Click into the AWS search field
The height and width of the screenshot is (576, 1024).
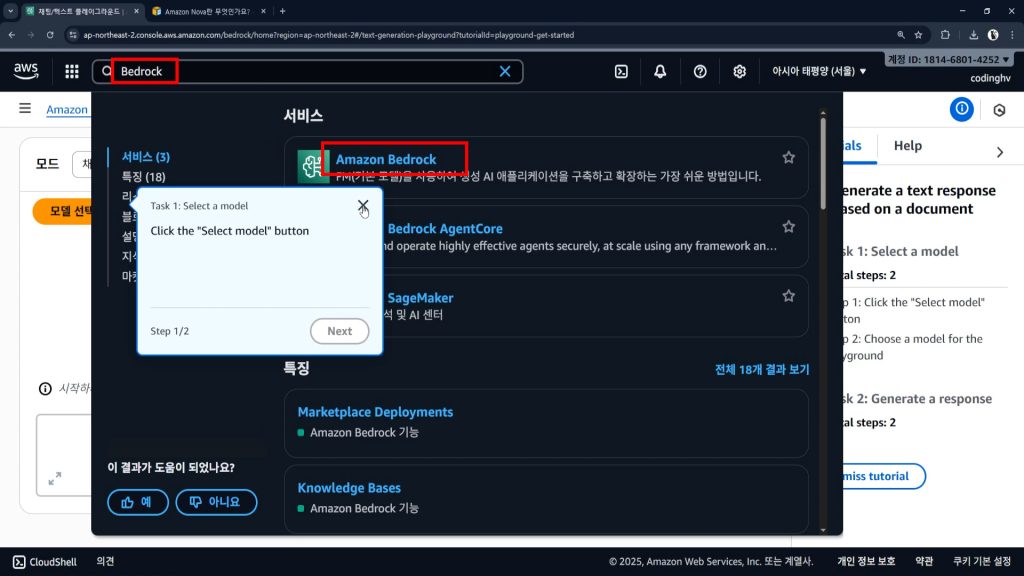[x=307, y=71]
